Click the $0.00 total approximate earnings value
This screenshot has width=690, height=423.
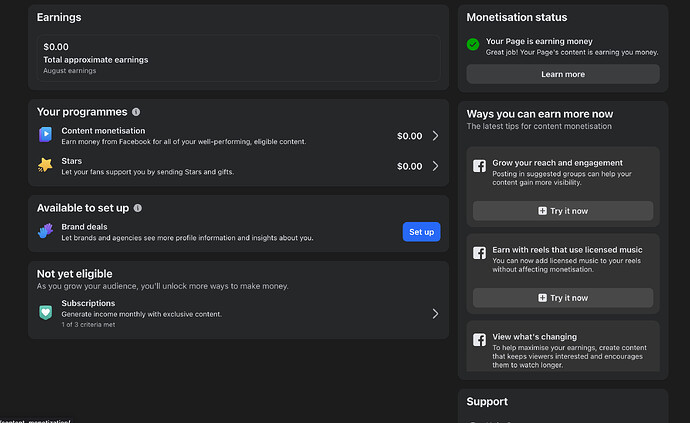click(x=56, y=47)
